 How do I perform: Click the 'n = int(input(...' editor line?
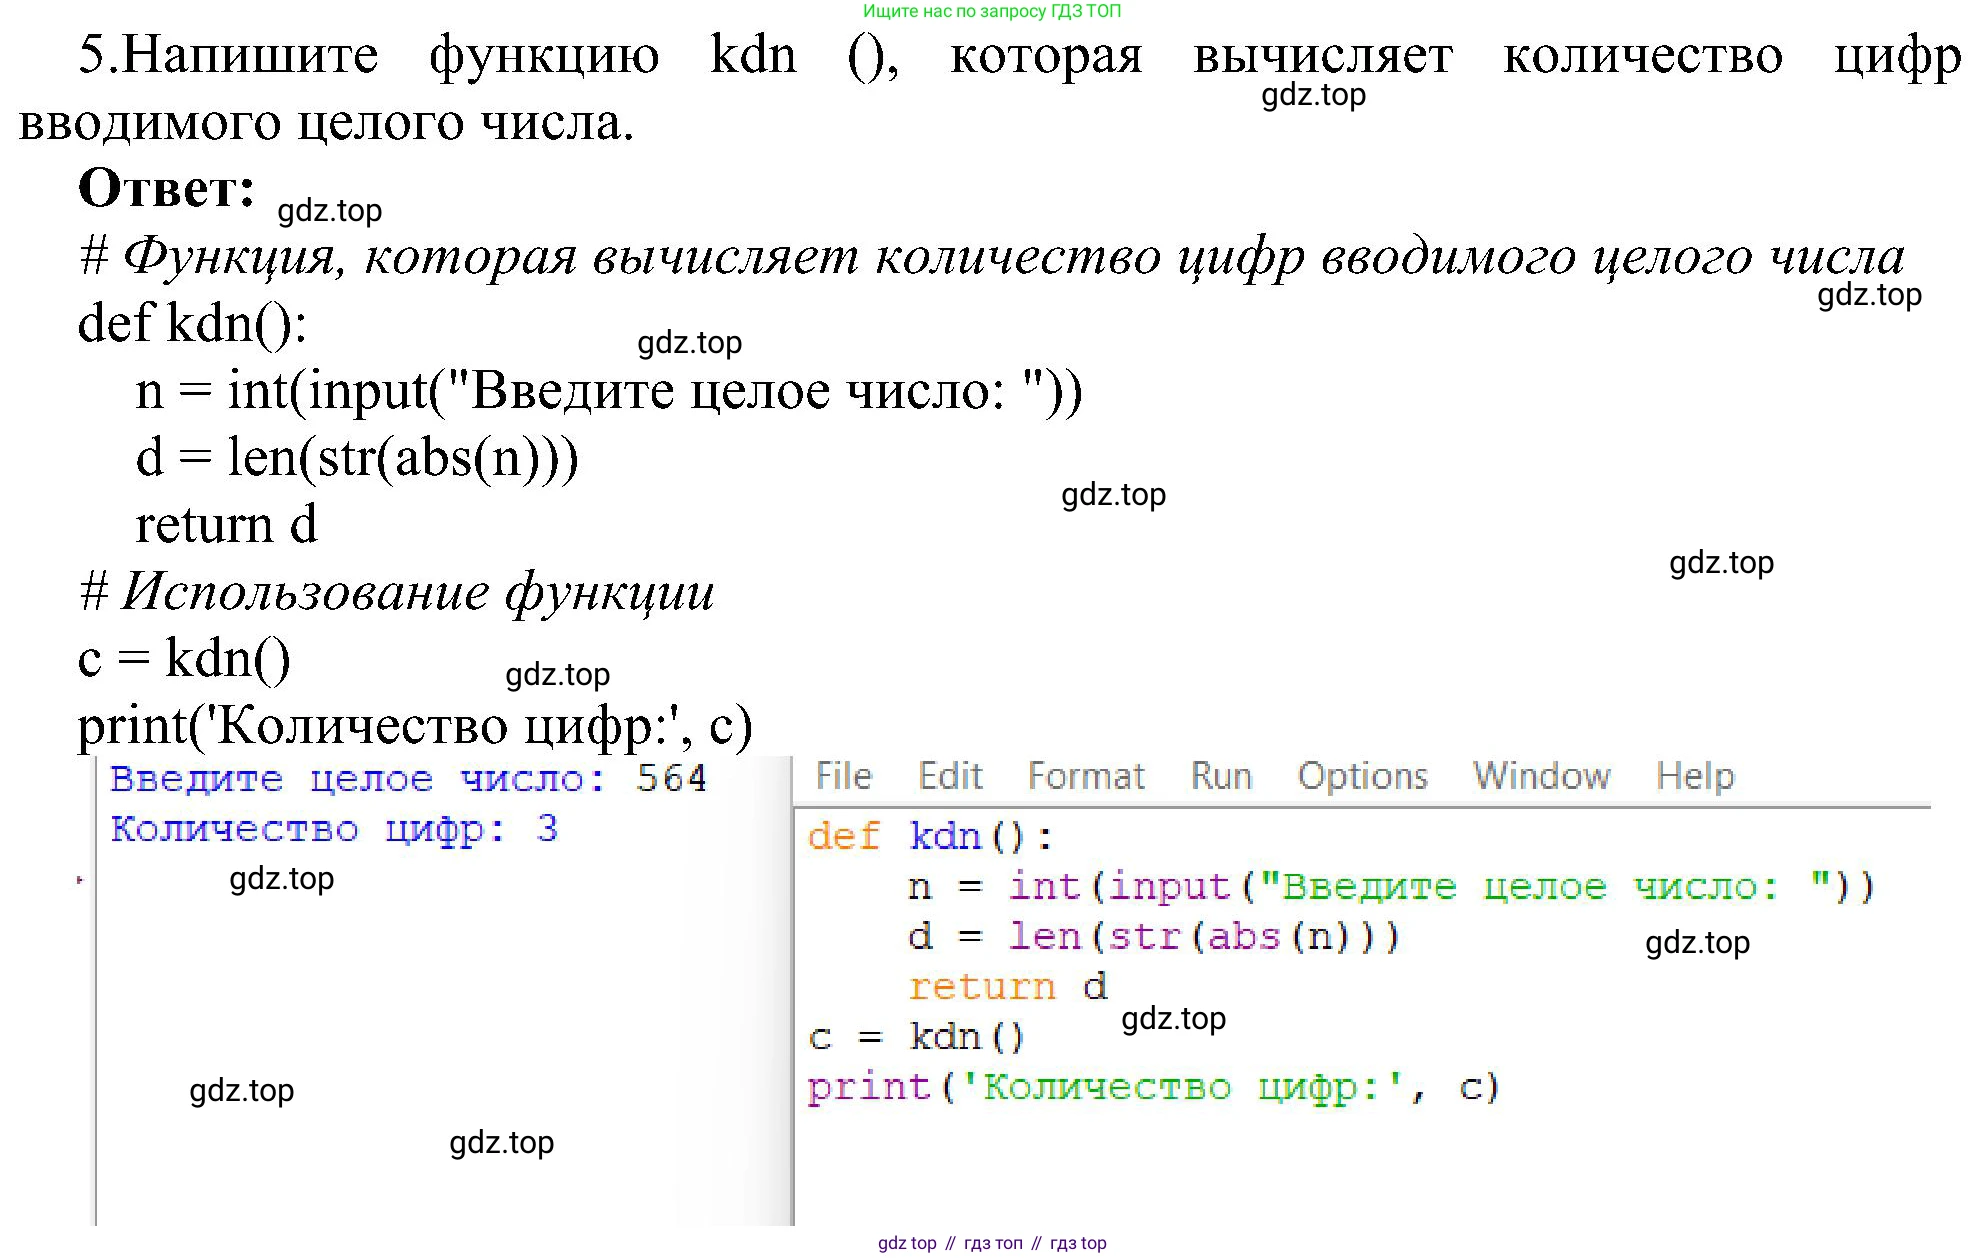tap(1391, 886)
